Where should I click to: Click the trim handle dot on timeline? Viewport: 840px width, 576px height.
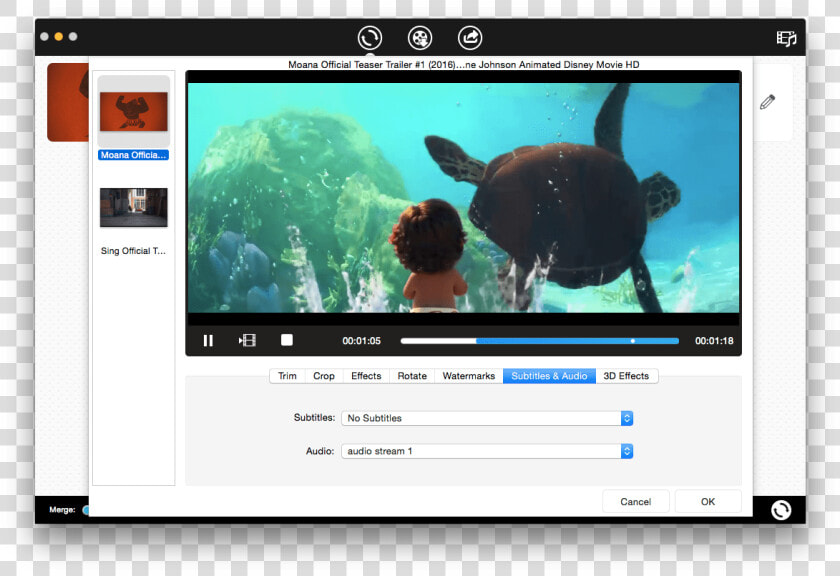click(633, 341)
